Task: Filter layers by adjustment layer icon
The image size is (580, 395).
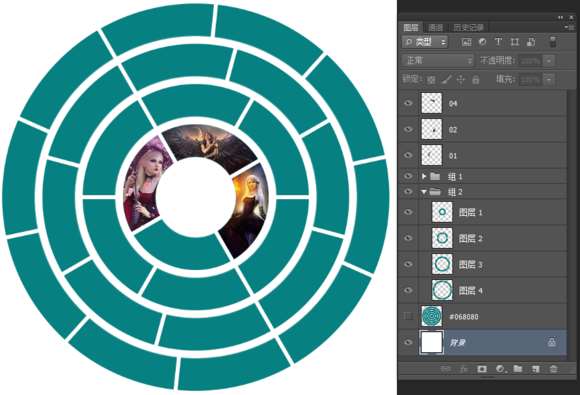Action: pyautogui.click(x=482, y=42)
